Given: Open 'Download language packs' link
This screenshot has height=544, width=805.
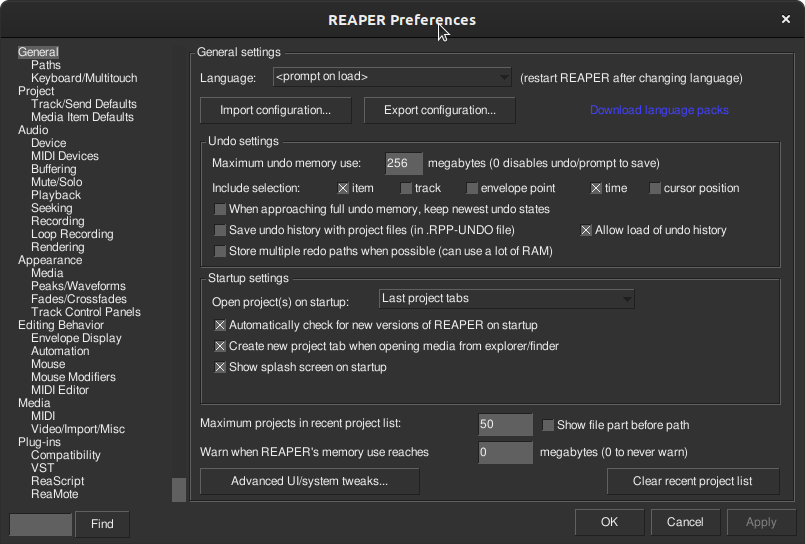Looking at the screenshot, I should pyautogui.click(x=659, y=110).
